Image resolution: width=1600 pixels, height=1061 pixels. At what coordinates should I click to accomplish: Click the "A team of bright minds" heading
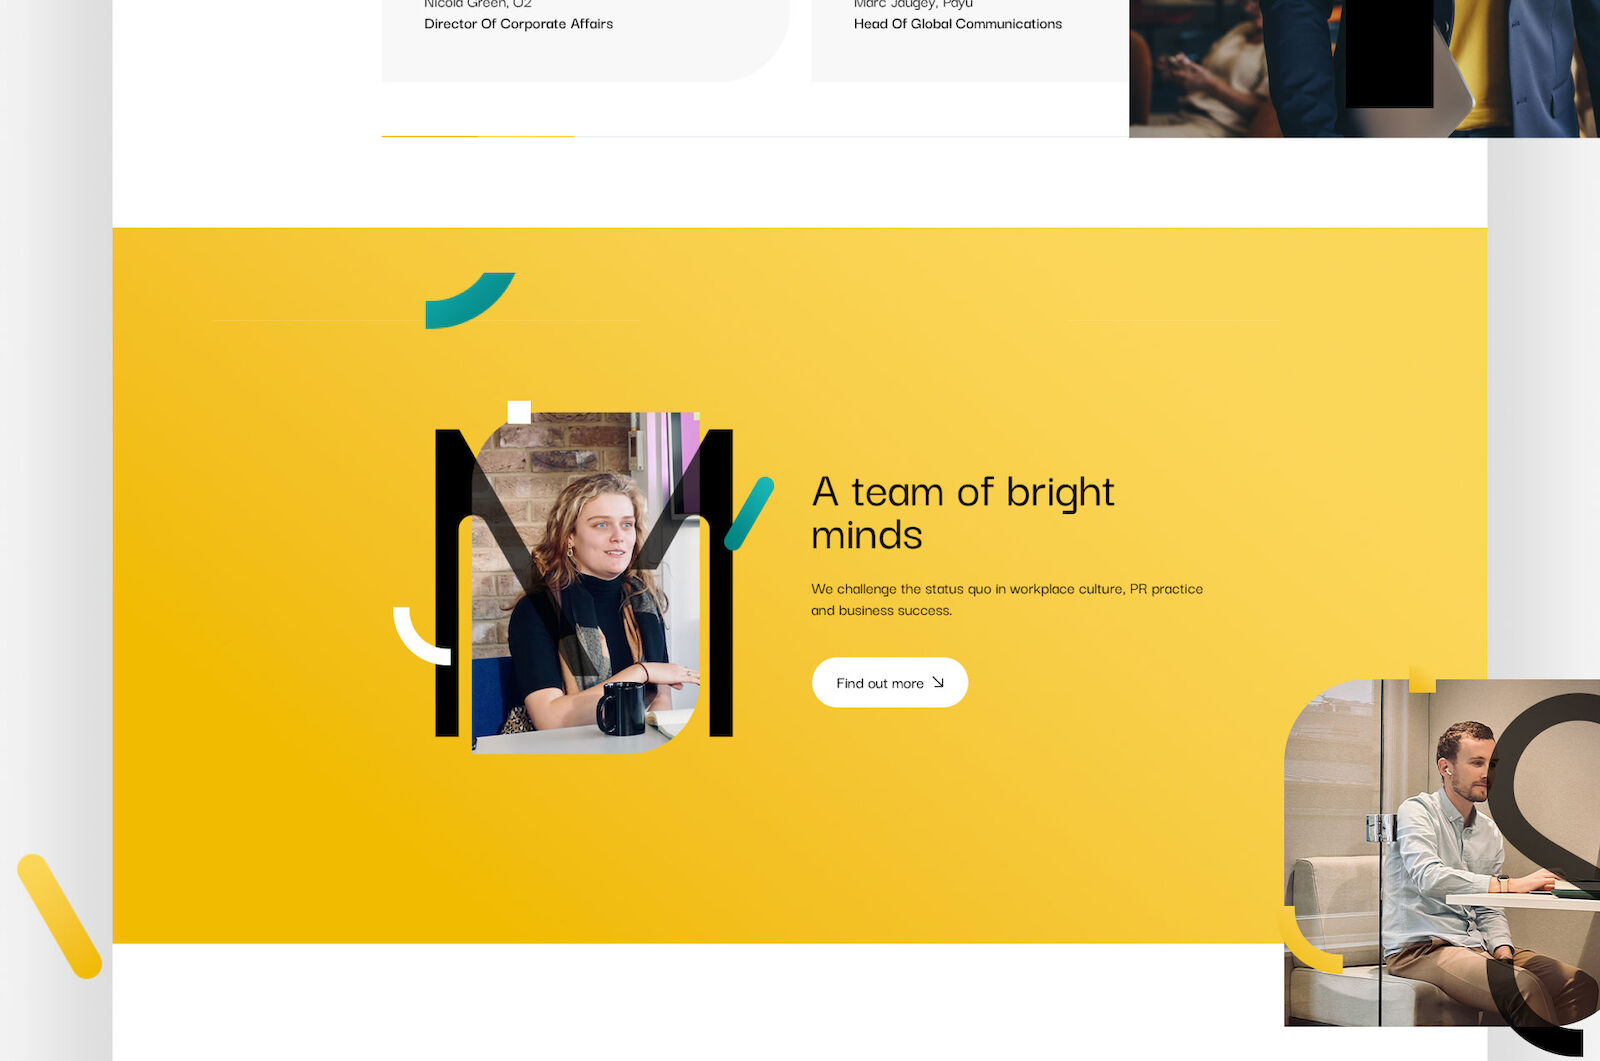click(963, 513)
